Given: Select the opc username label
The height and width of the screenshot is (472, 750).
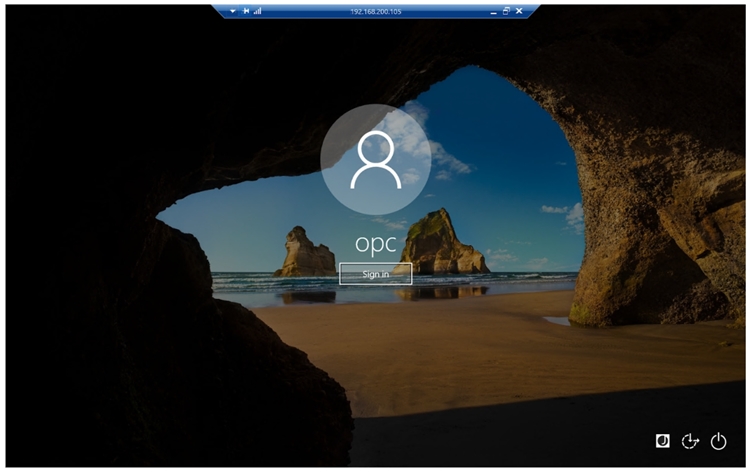Looking at the screenshot, I should point(375,243).
